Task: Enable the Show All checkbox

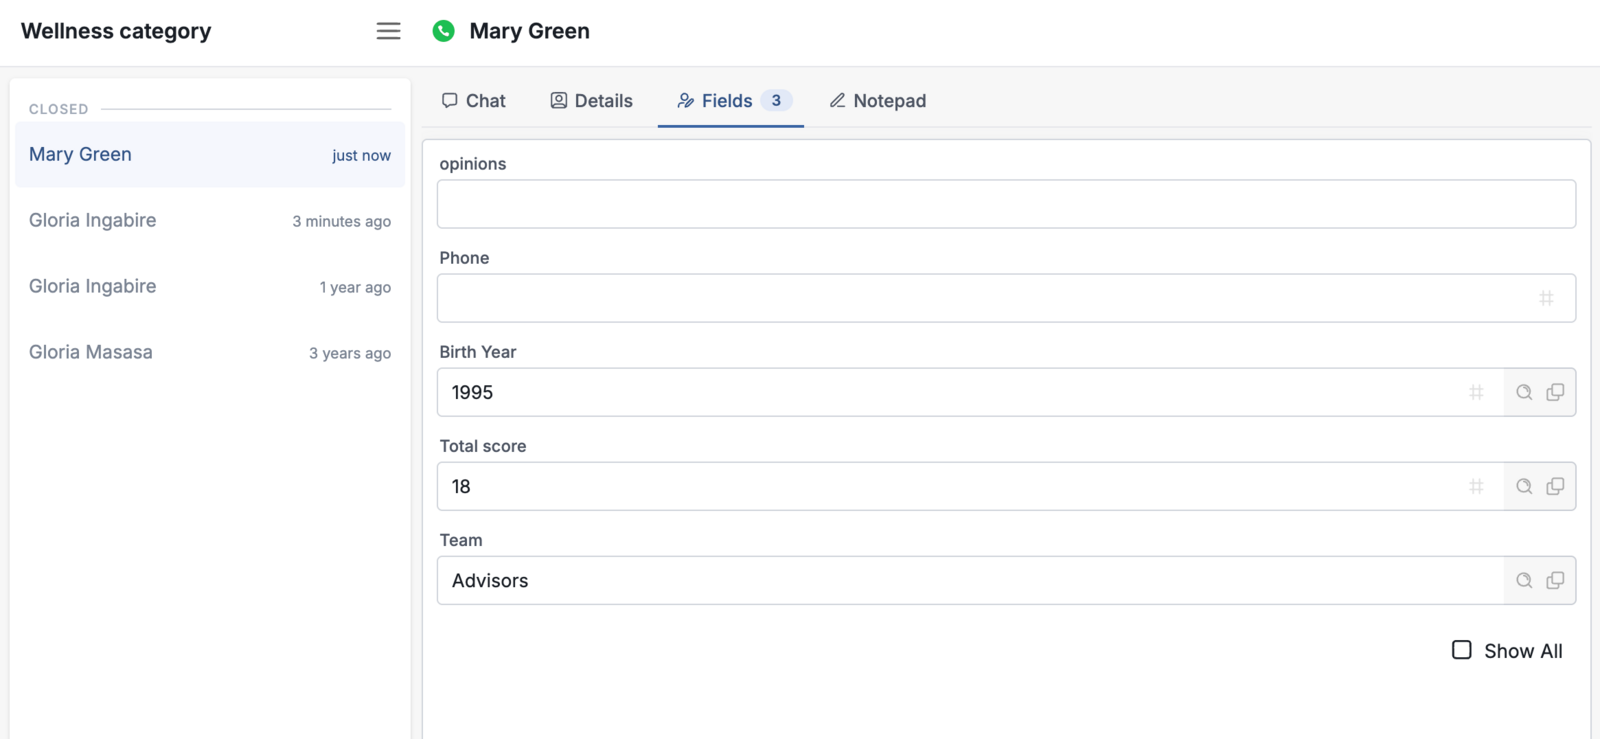Action: click(x=1462, y=650)
